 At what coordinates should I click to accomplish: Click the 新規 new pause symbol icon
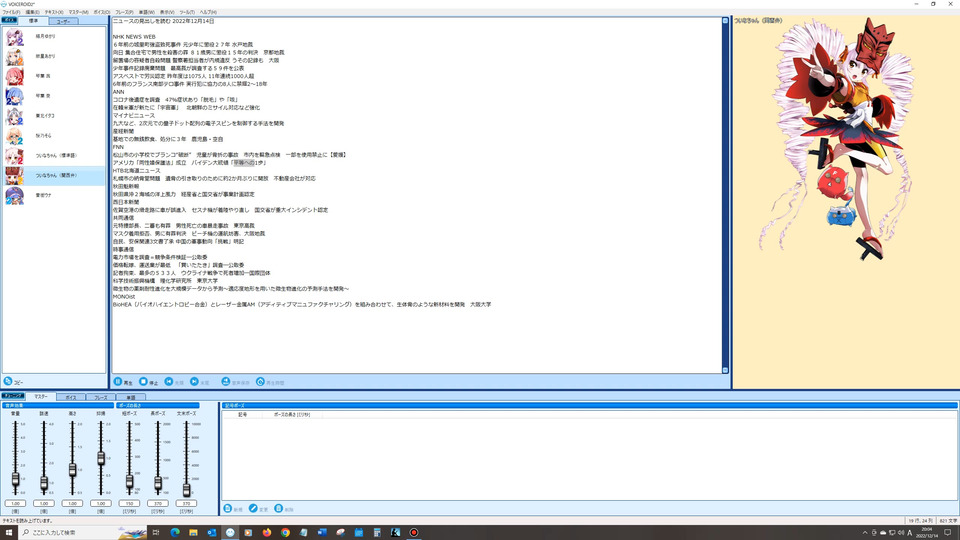[228, 508]
